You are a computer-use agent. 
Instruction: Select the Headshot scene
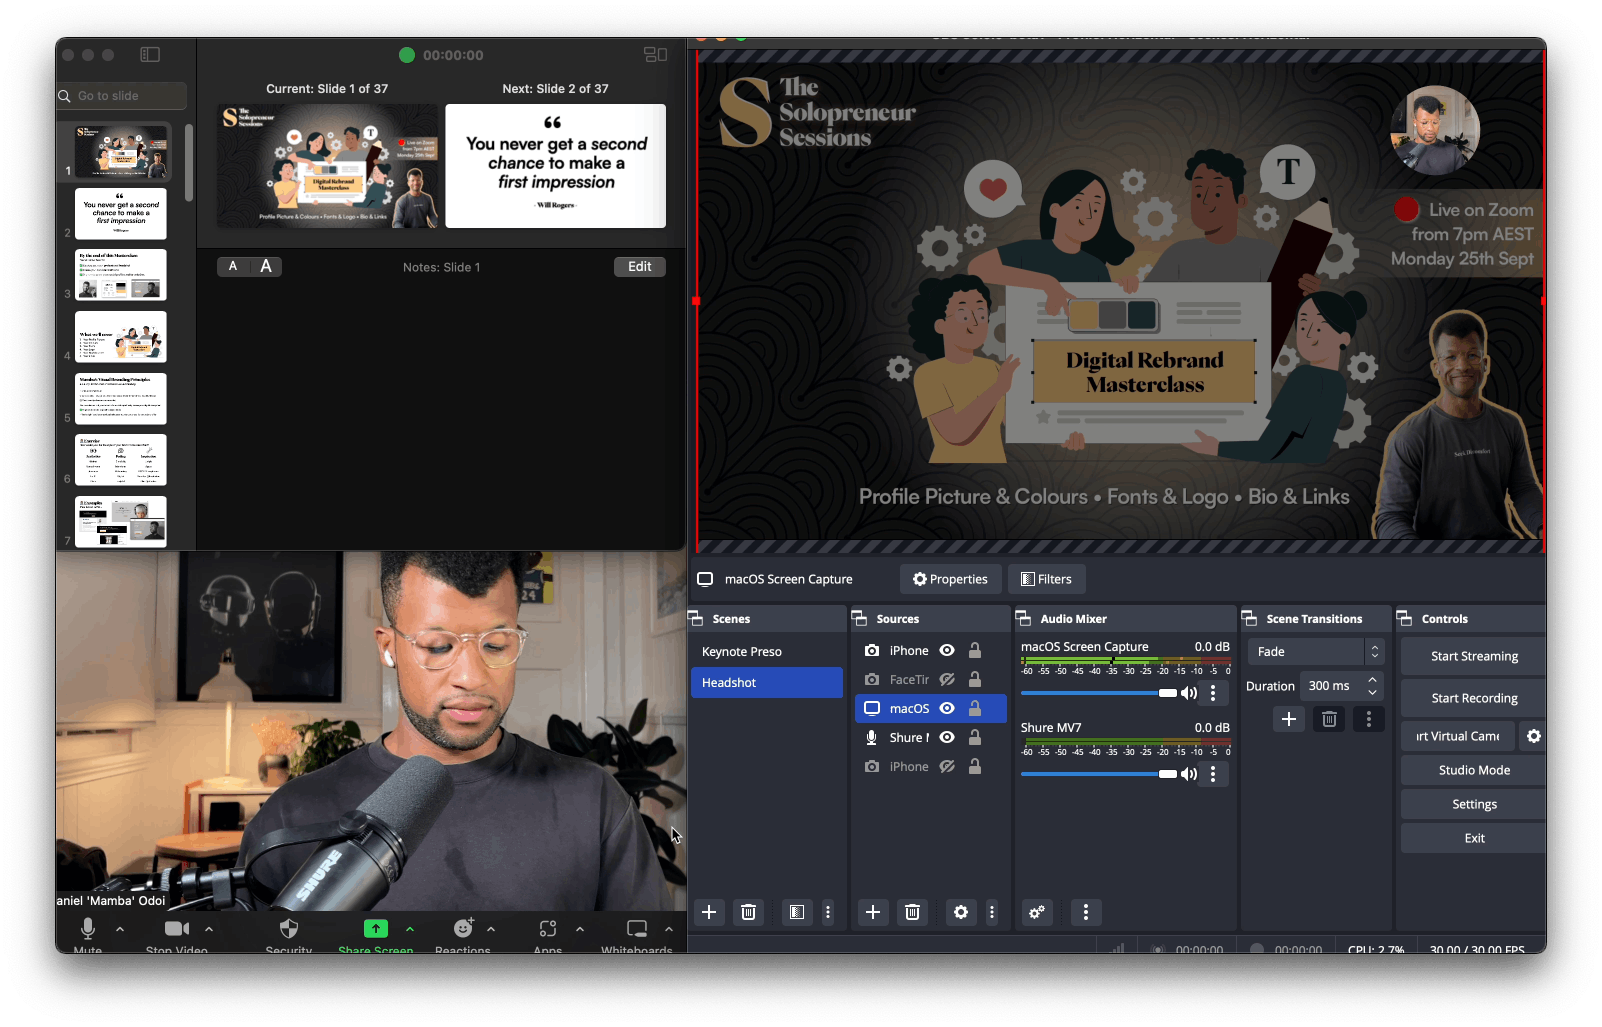(767, 683)
